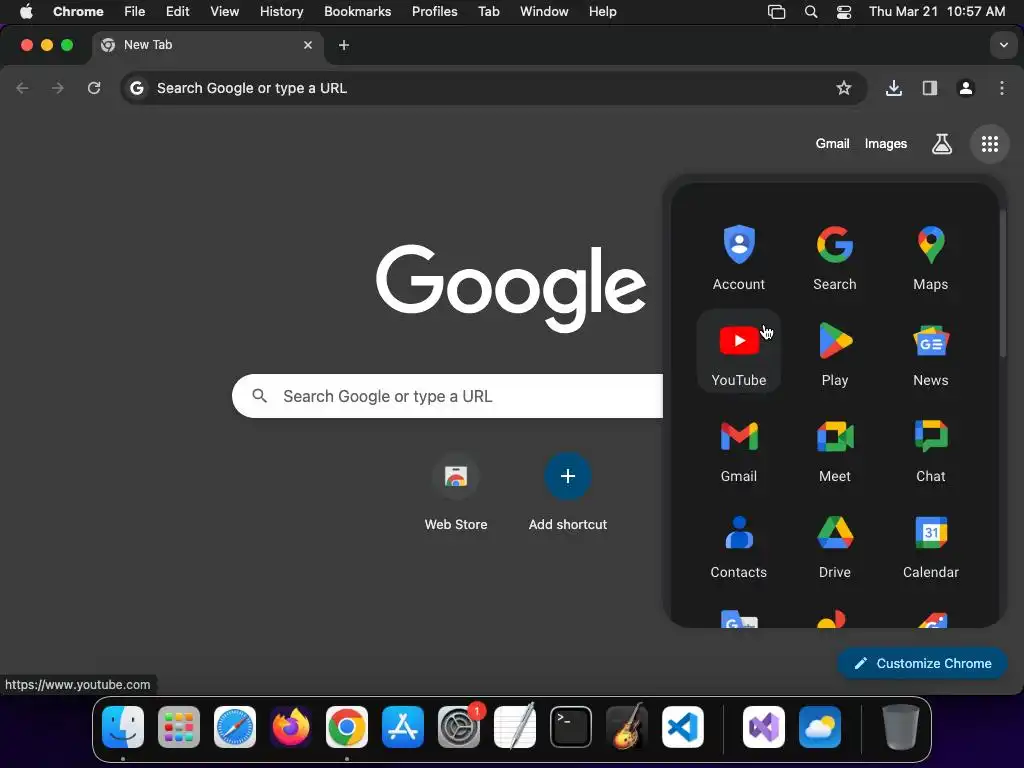Open Google Contacts app
The image size is (1024, 768).
coord(739,545)
